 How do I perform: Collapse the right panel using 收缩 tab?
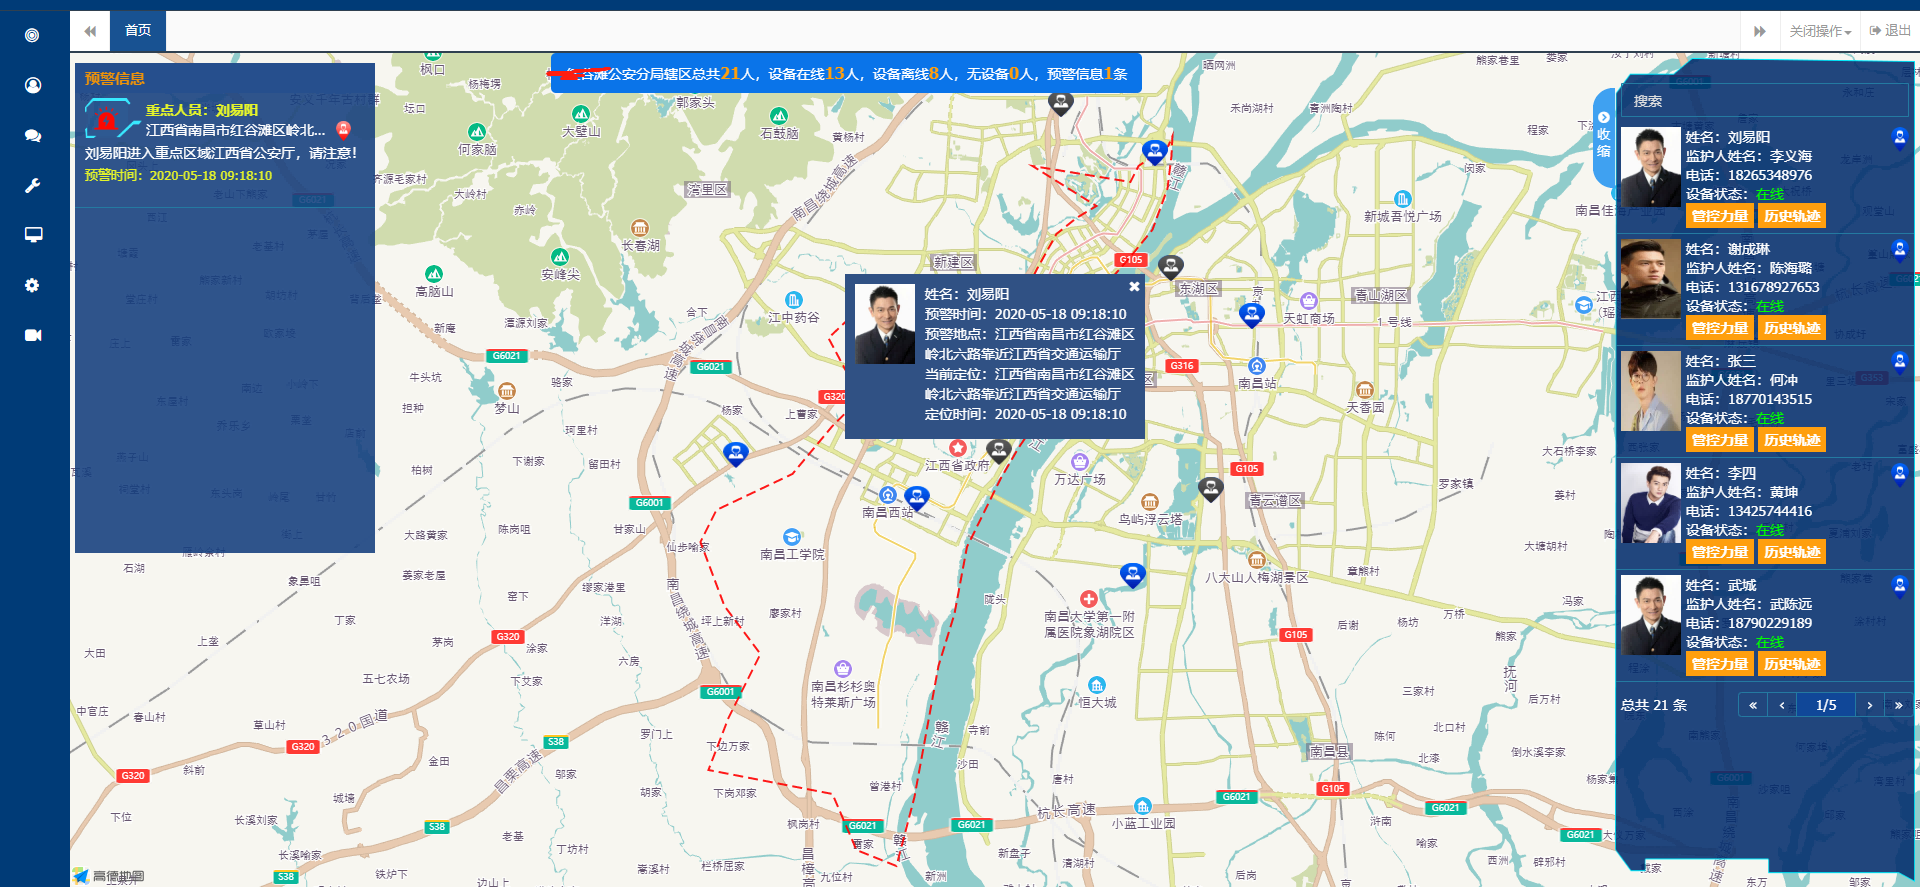(x=1603, y=137)
